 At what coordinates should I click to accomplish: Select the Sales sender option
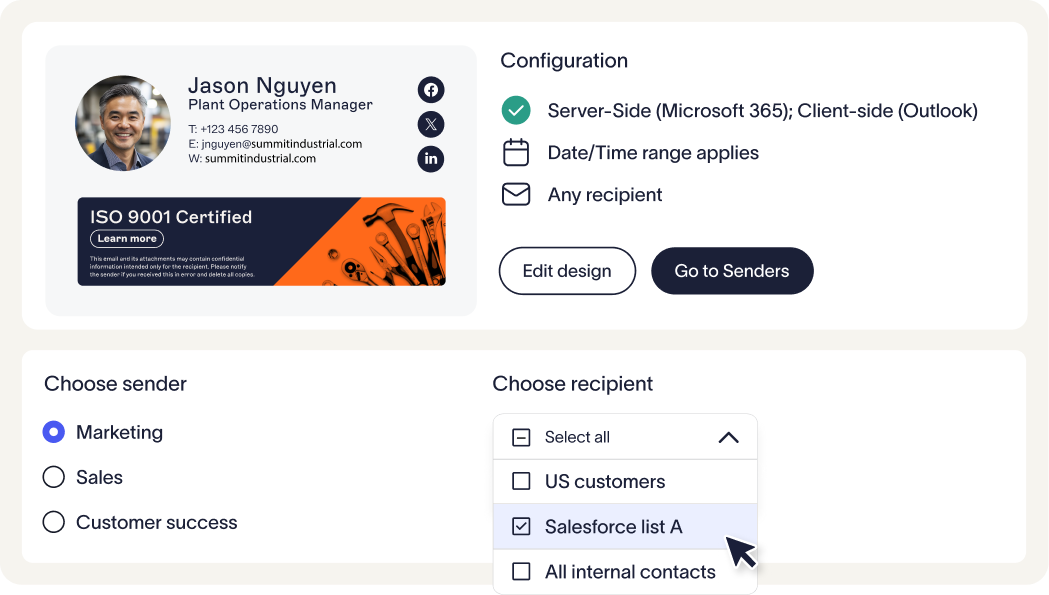tap(54, 477)
